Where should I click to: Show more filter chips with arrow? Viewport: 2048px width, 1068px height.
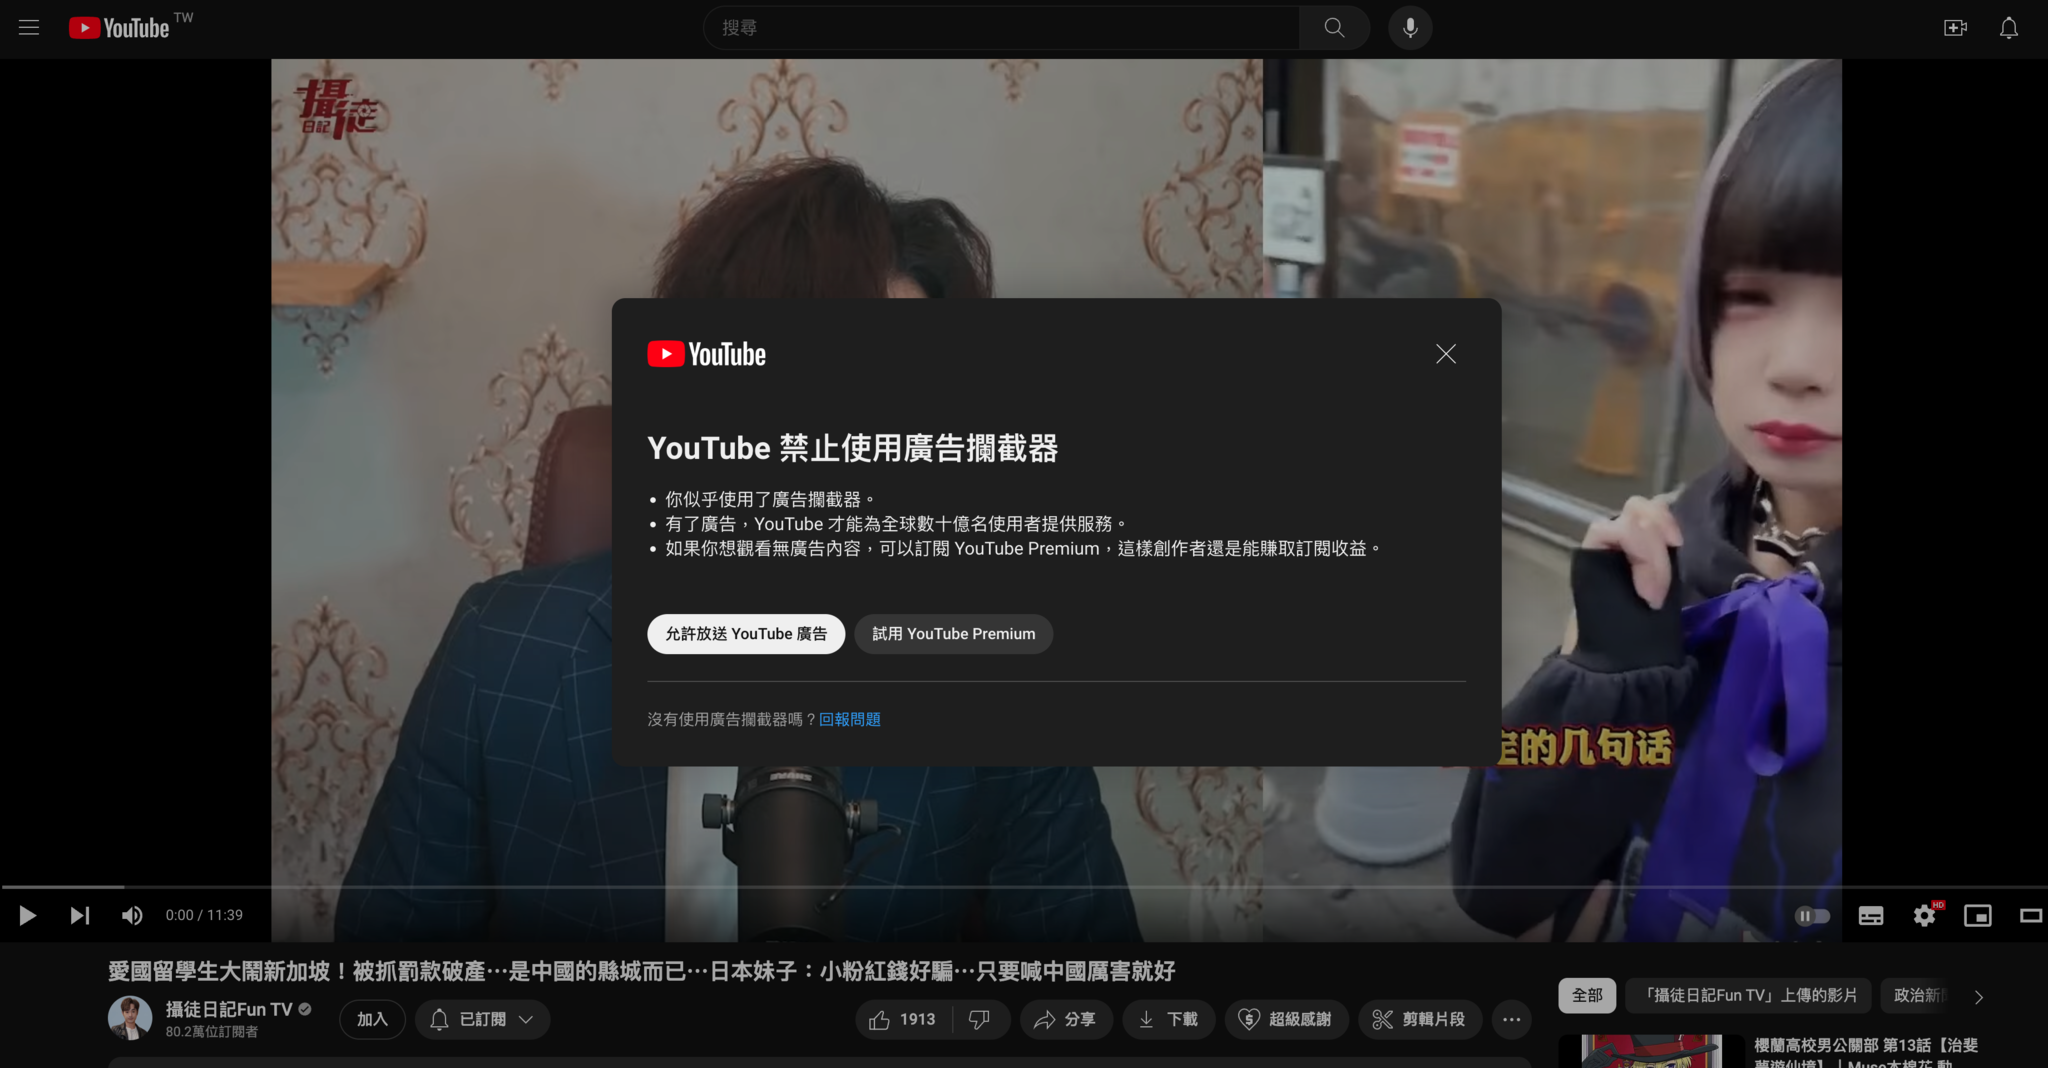1979,996
